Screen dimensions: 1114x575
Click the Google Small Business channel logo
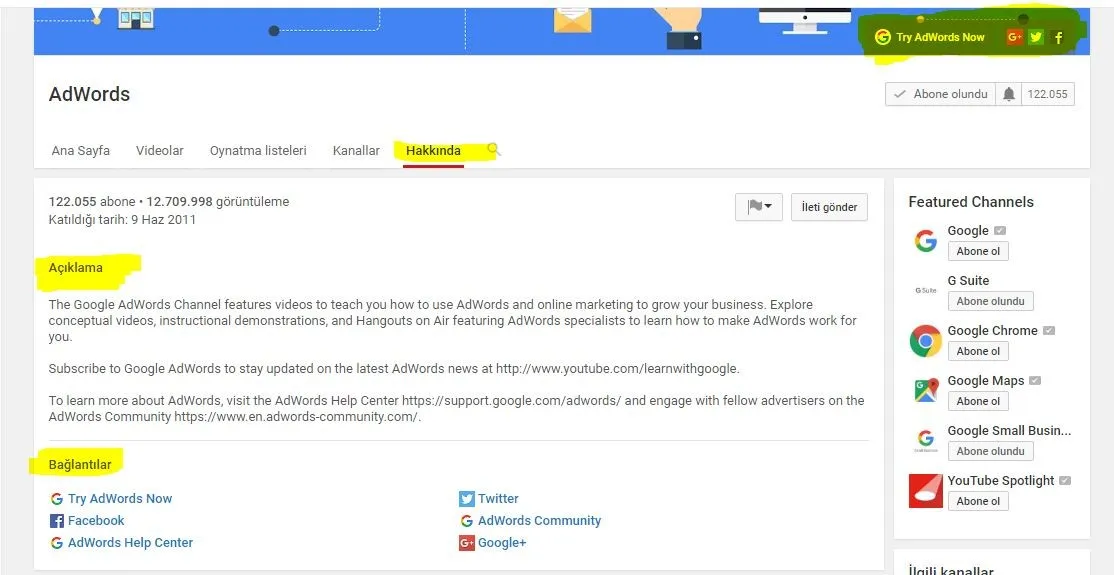tap(926, 441)
